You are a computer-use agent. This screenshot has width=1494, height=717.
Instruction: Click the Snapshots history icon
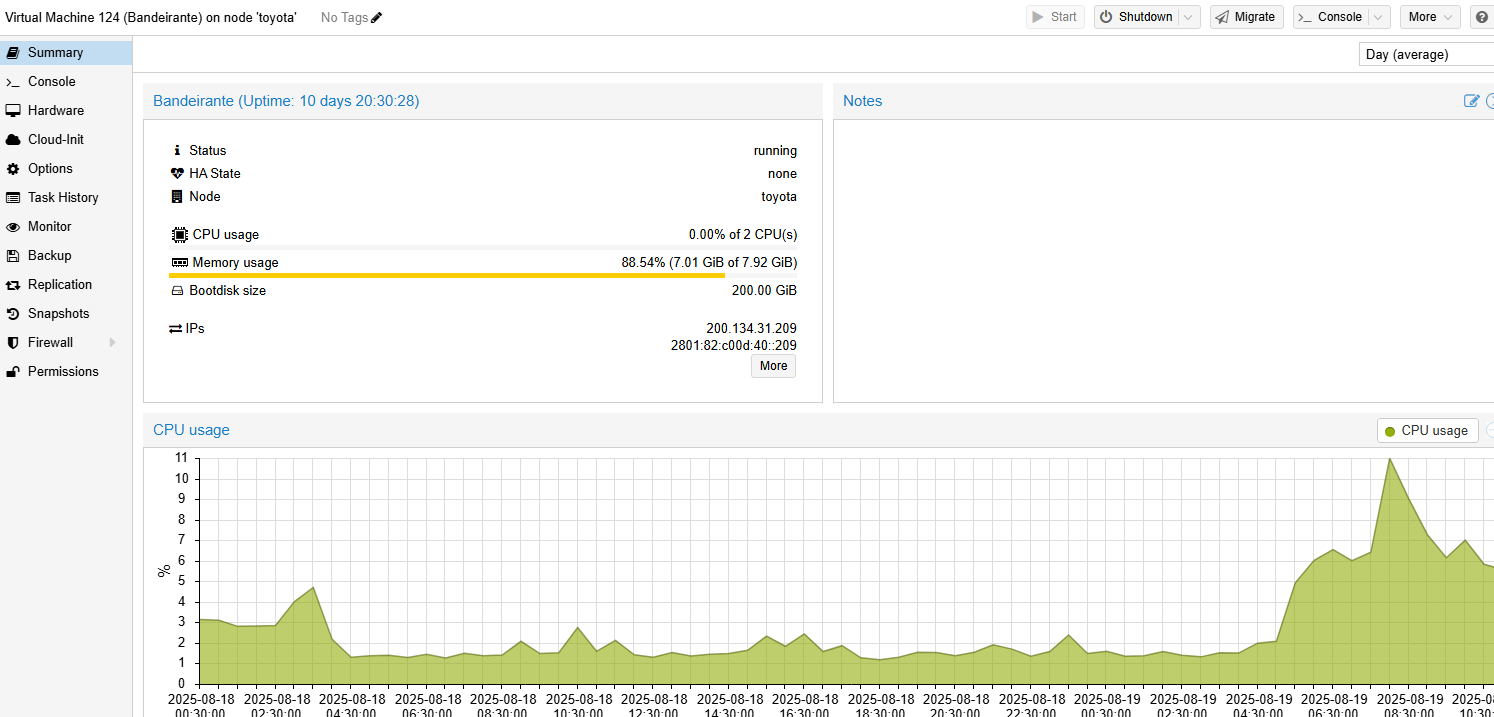coord(13,314)
